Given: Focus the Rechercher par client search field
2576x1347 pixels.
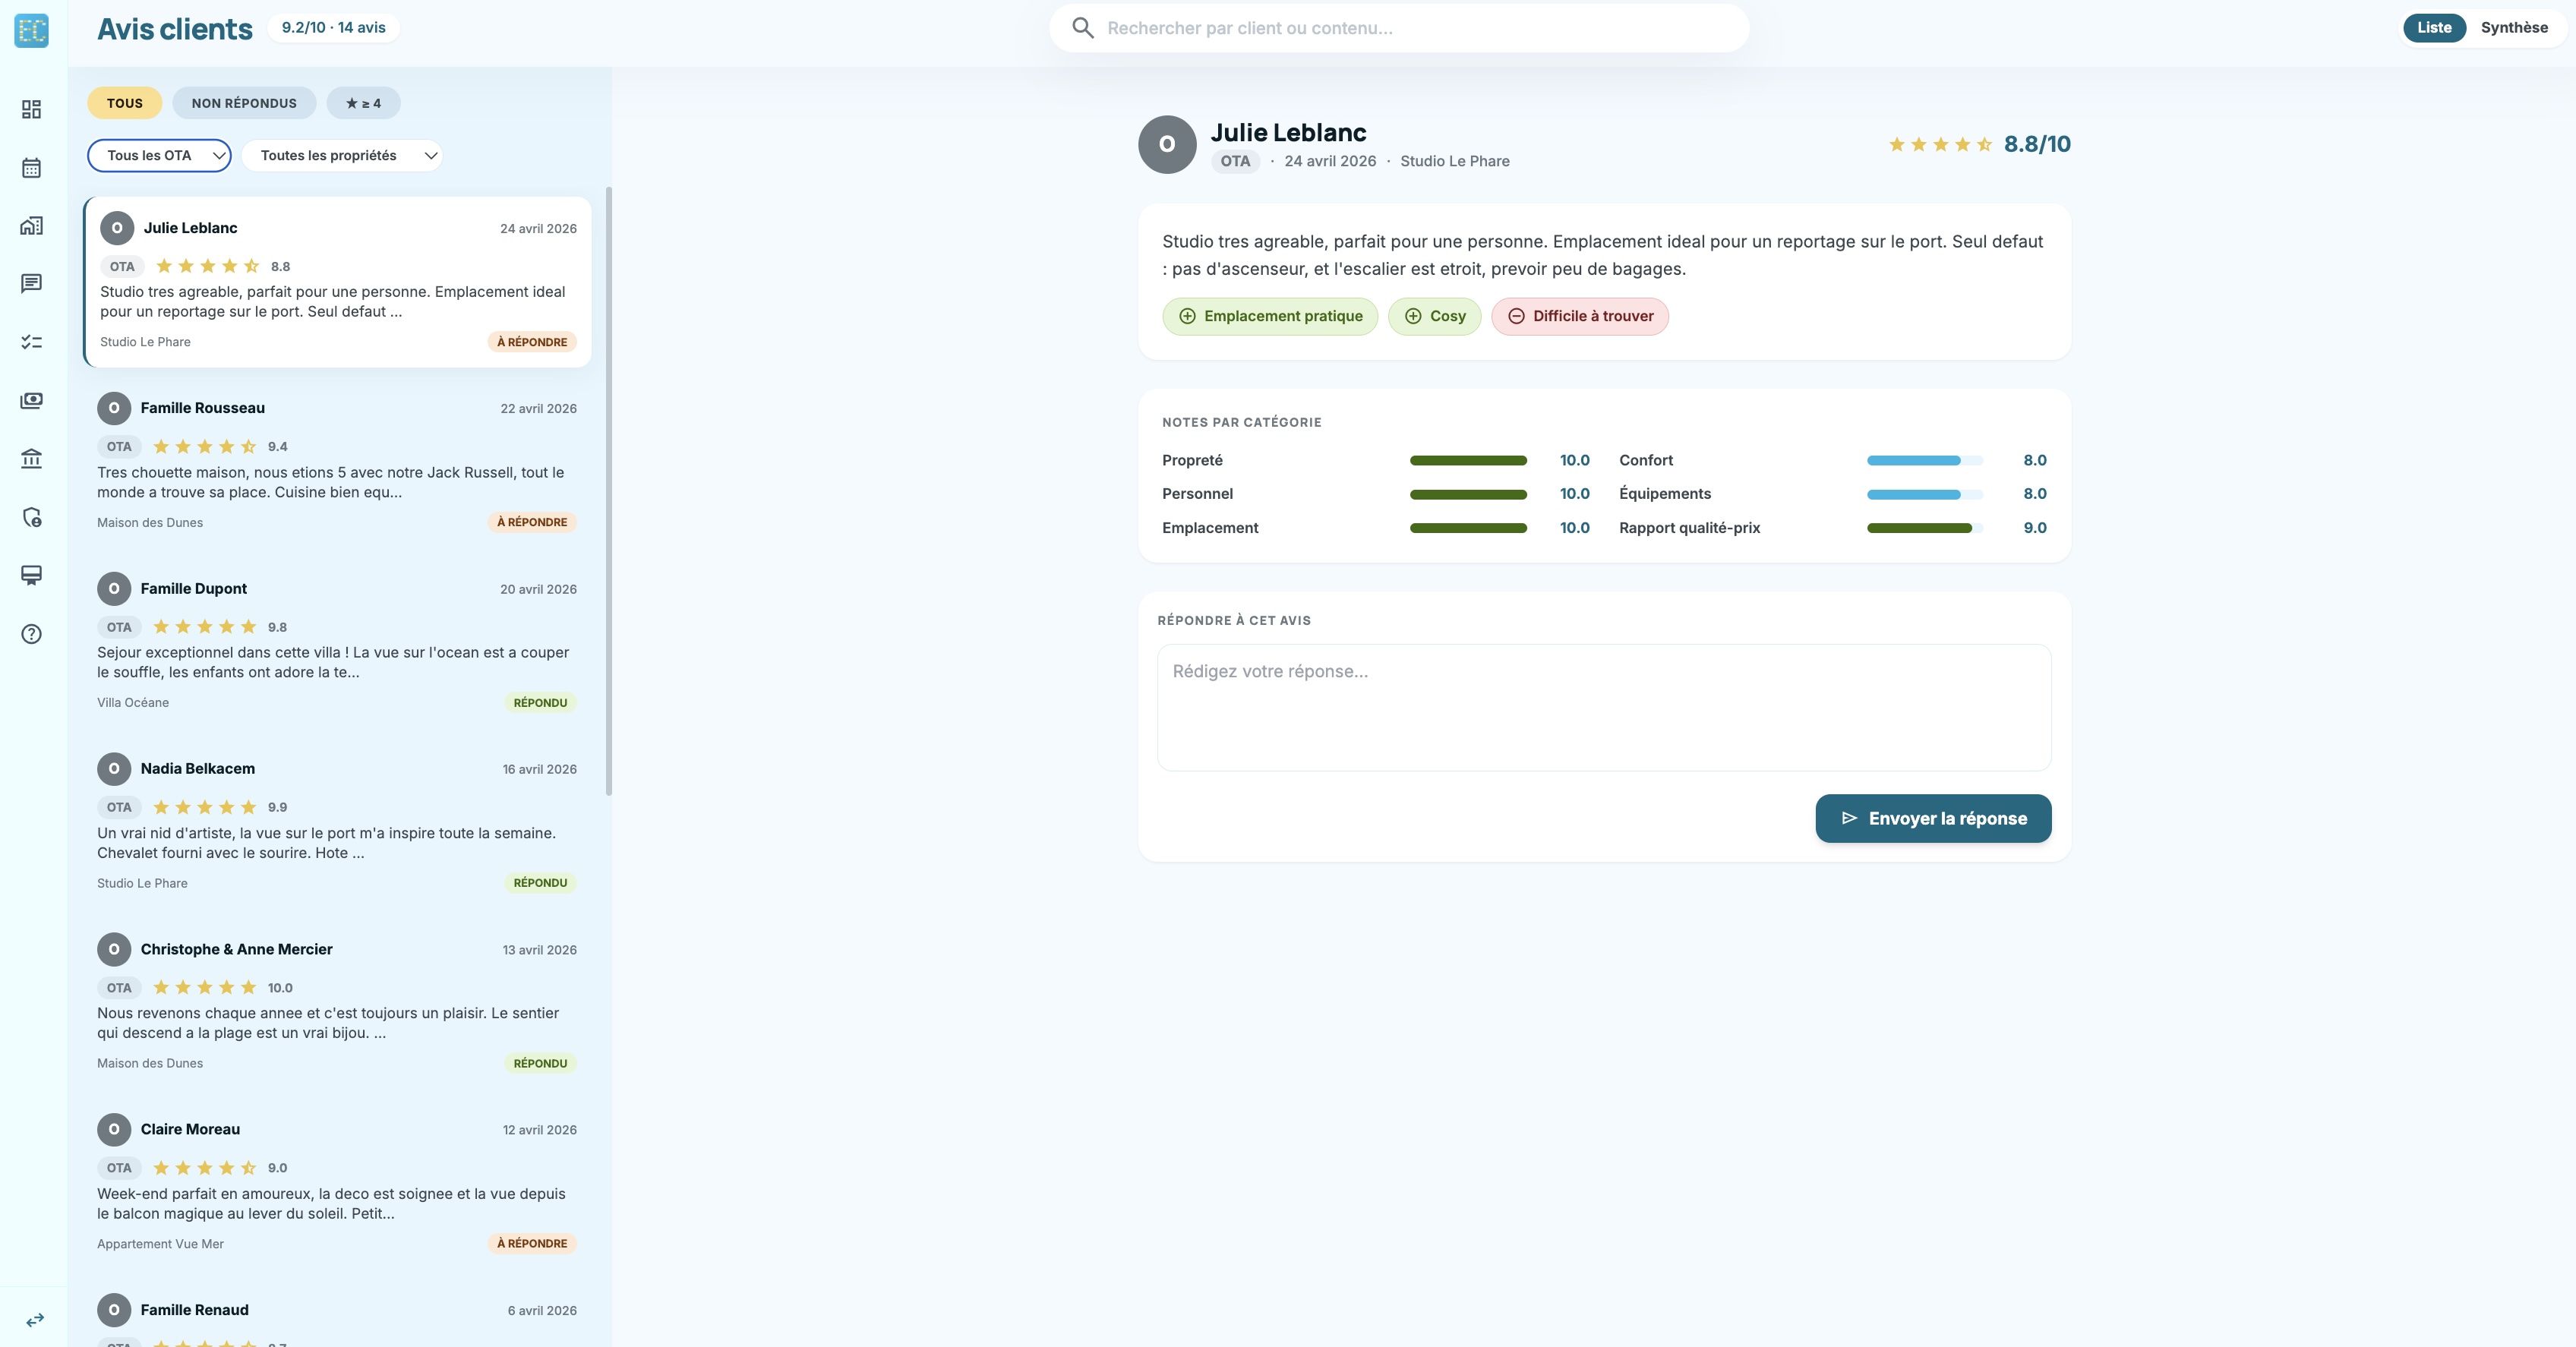Looking at the screenshot, I should [1399, 28].
